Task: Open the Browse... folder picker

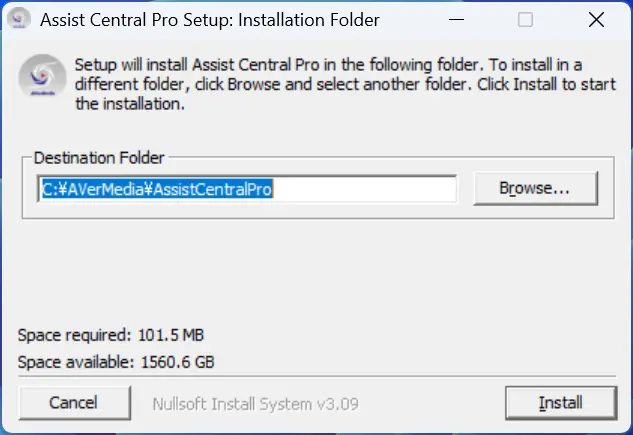Action: [535, 188]
